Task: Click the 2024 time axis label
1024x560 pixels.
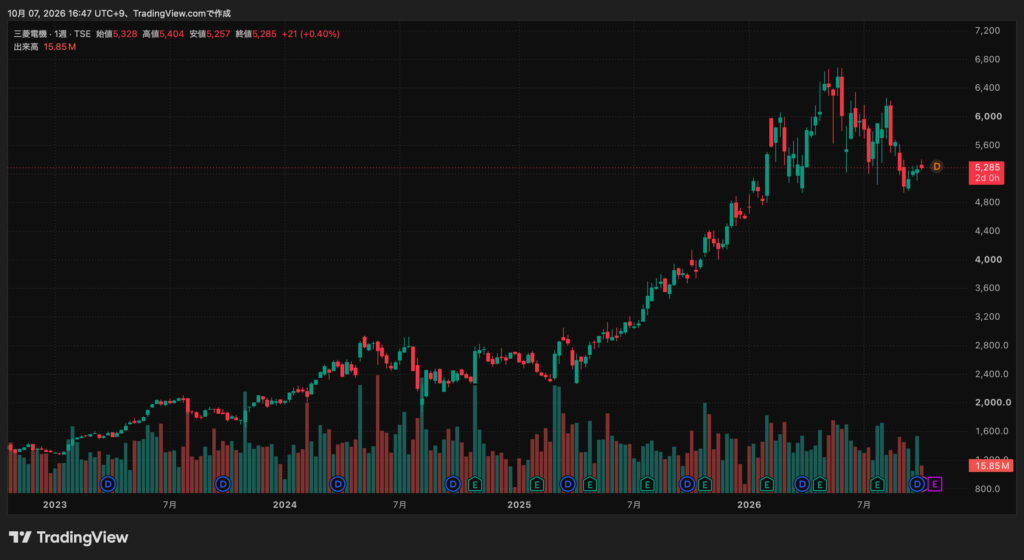Action: point(285,505)
